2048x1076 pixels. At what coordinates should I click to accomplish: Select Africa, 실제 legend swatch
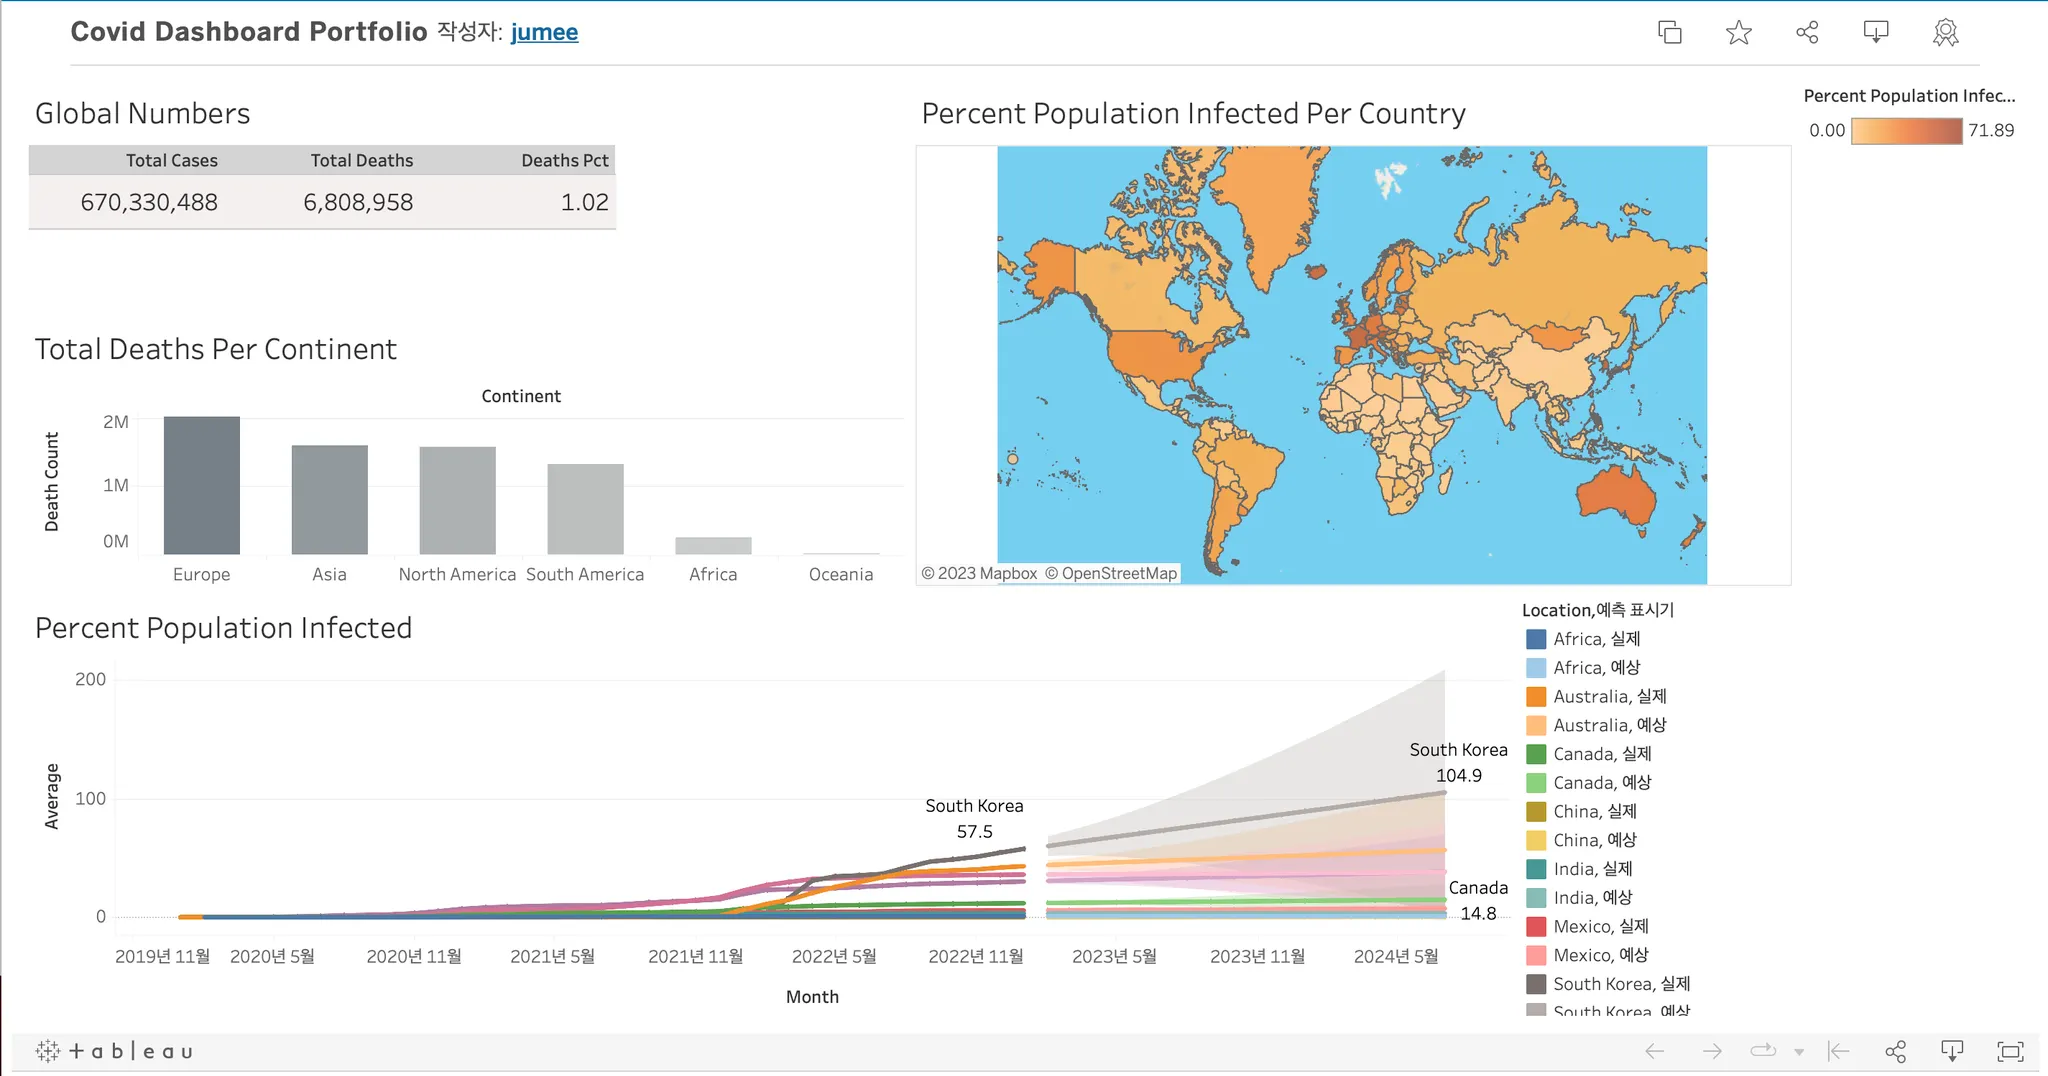pyautogui.click(x=1536, y=639)
